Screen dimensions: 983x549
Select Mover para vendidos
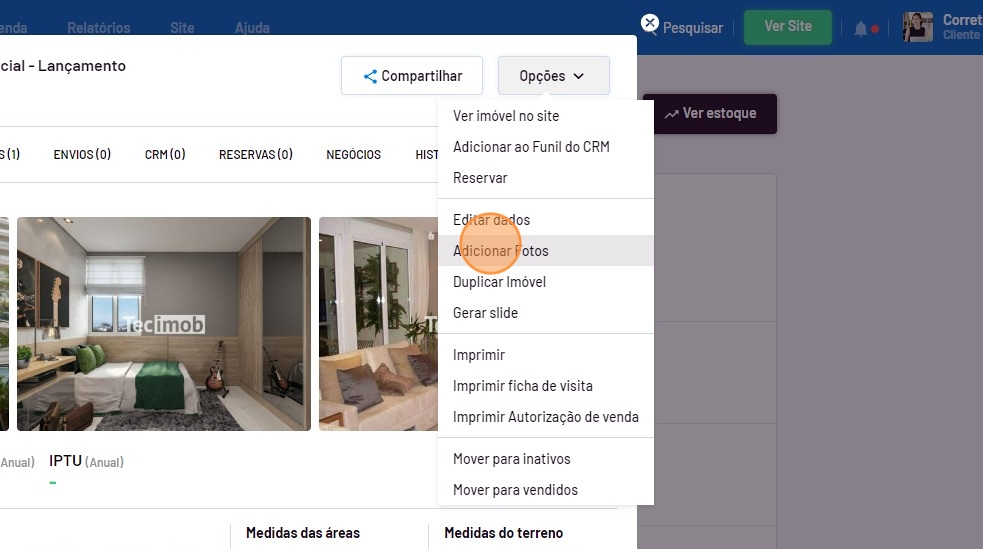[515, 490]
